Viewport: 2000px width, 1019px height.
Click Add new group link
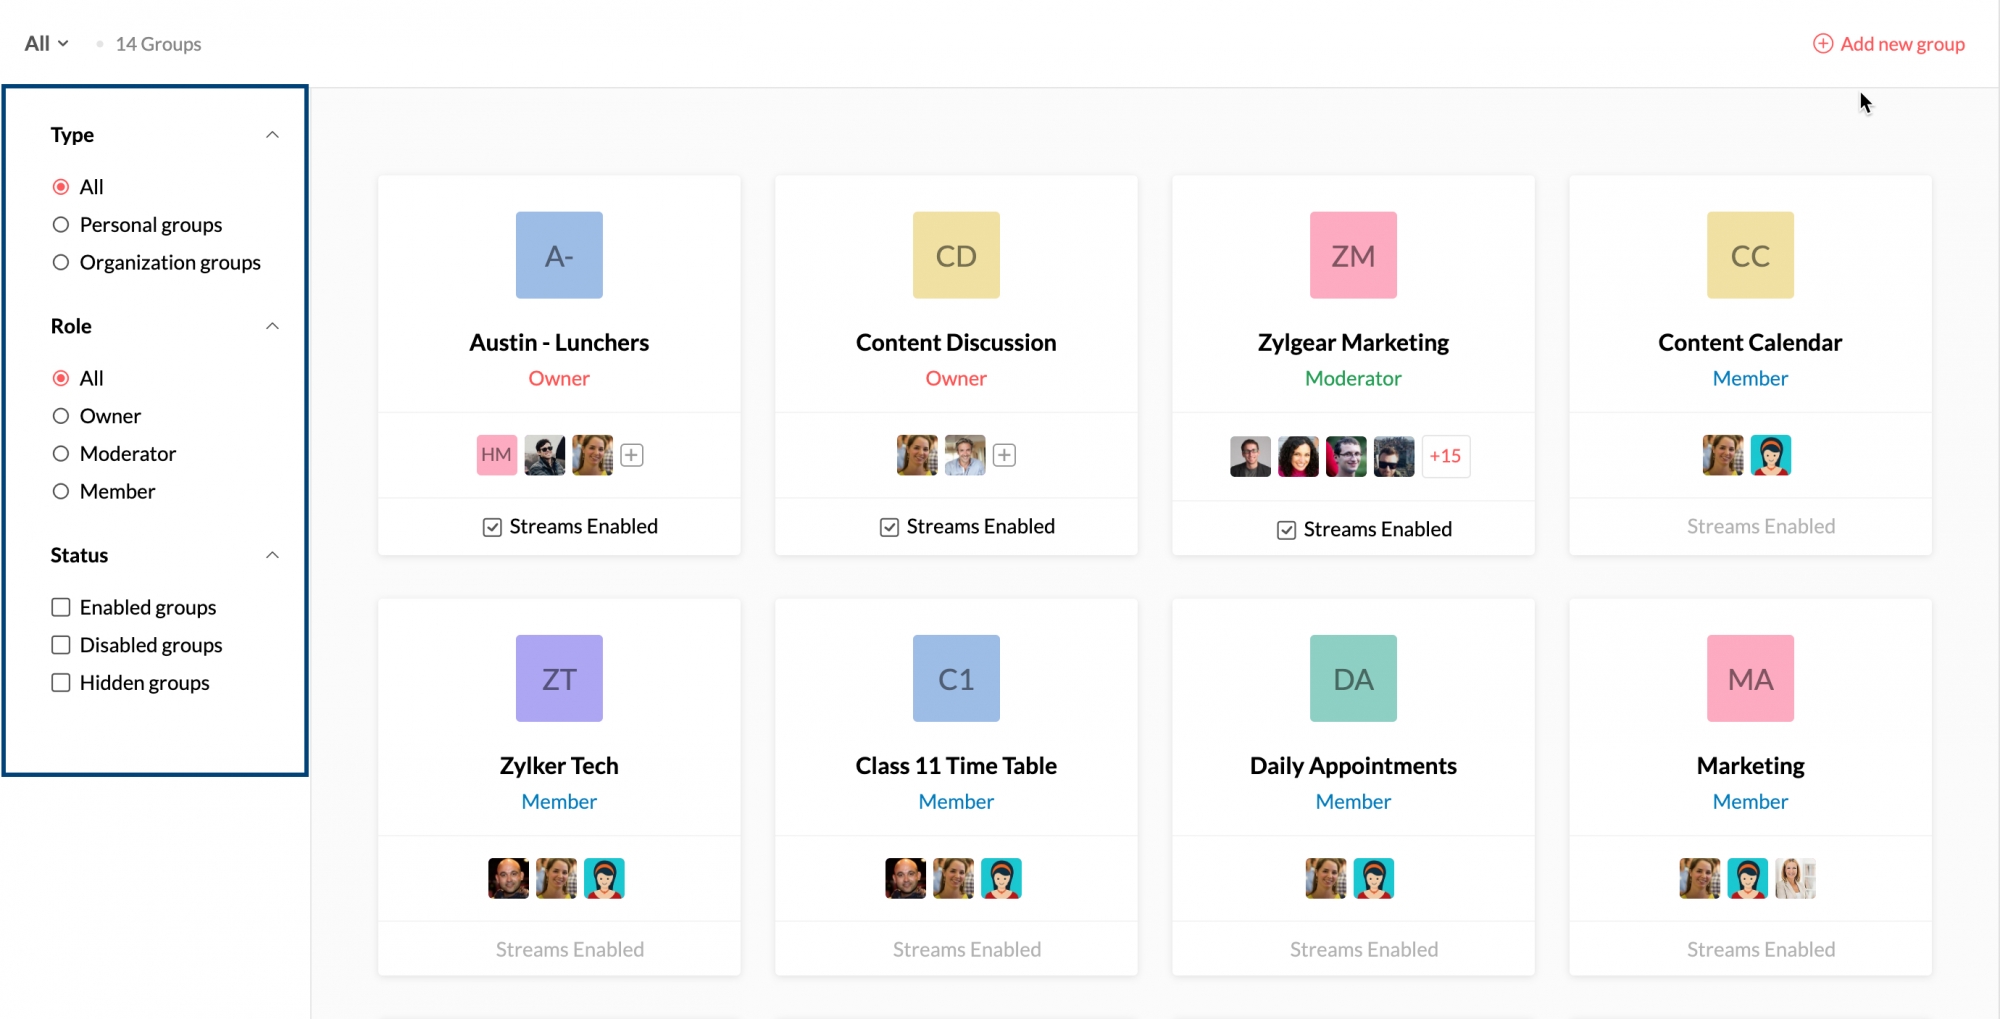click(x=1889, y=44)
